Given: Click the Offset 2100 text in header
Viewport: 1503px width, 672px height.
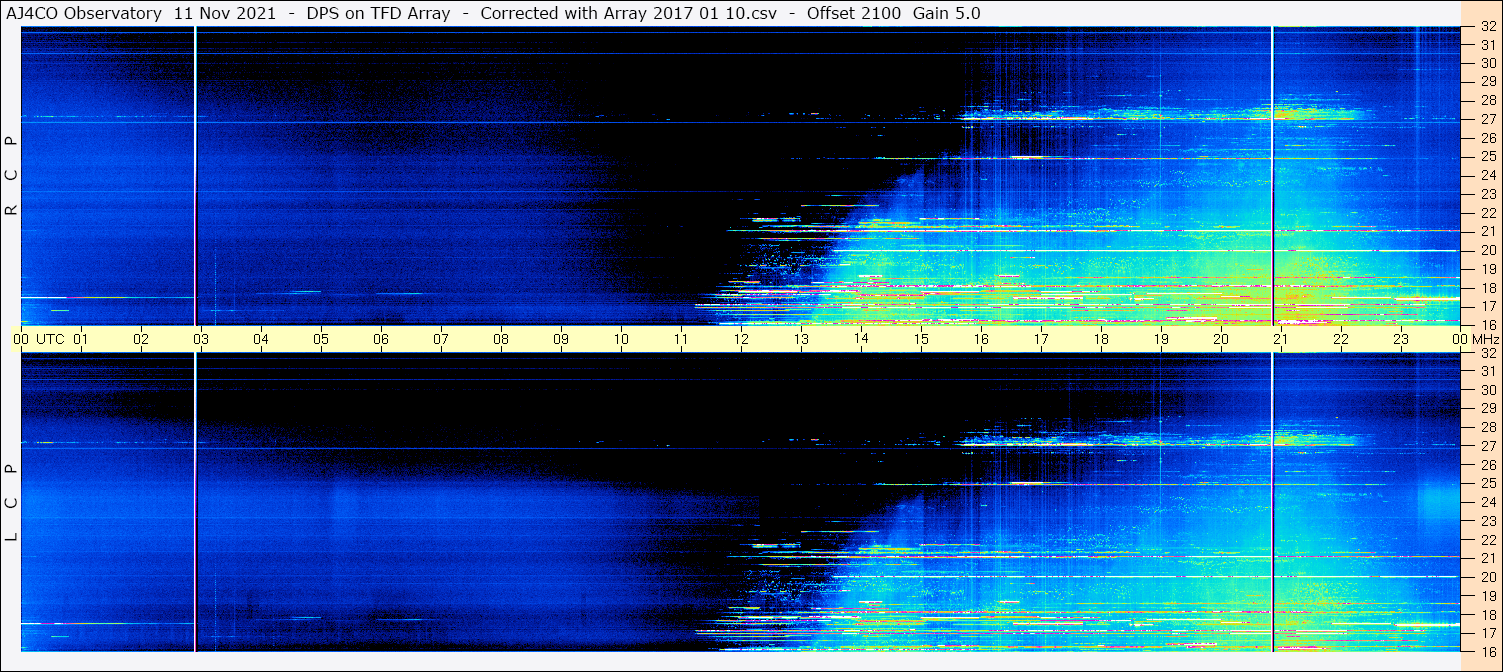Looking at the screenshot, I should (853, 13).
